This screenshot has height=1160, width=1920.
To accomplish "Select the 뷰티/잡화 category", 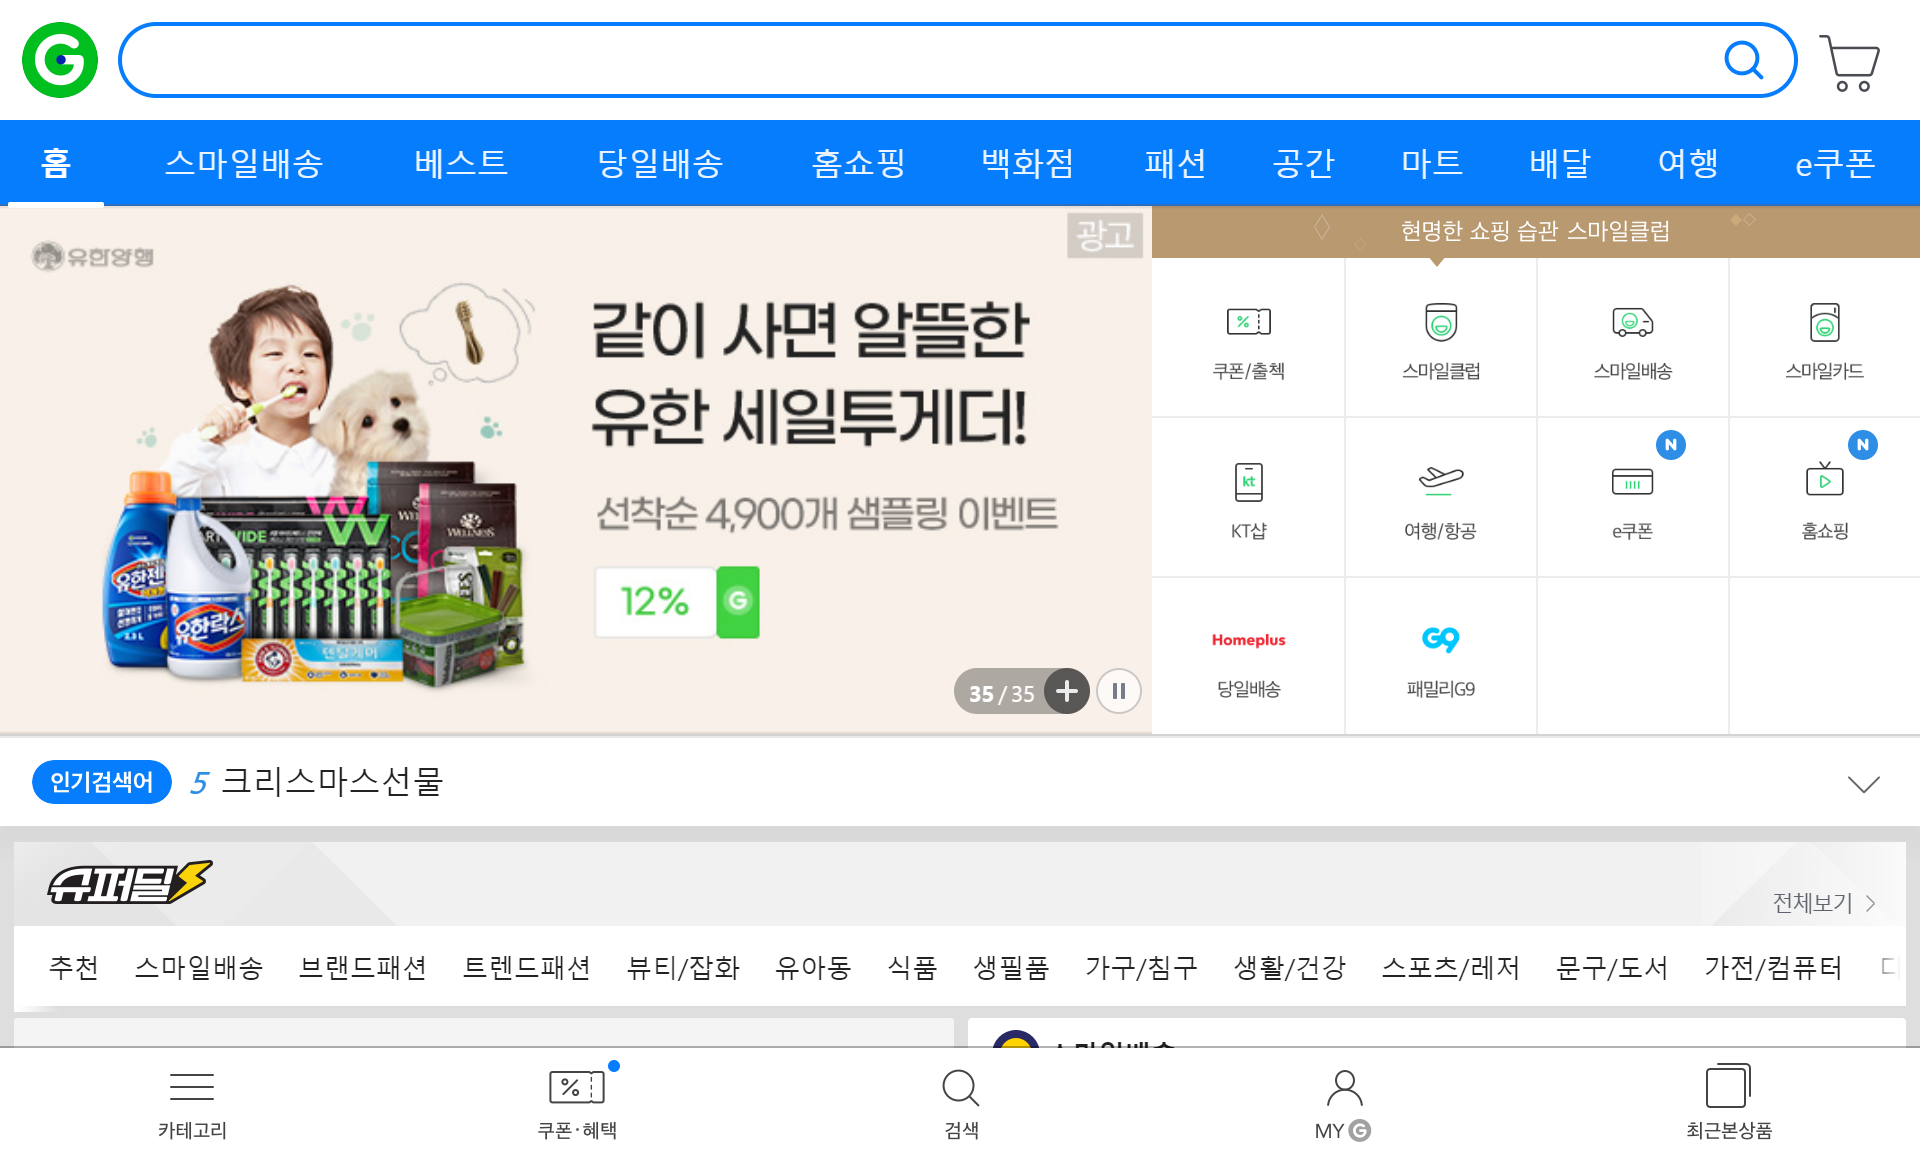I will click(x=683, y=967).
